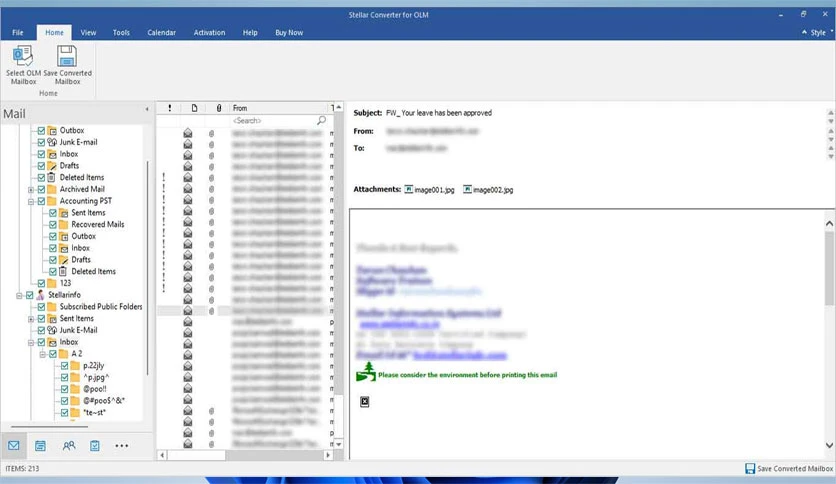Open the Style dropdown
Viewport: 836px width, 484px height.
(x=822, y=33)
